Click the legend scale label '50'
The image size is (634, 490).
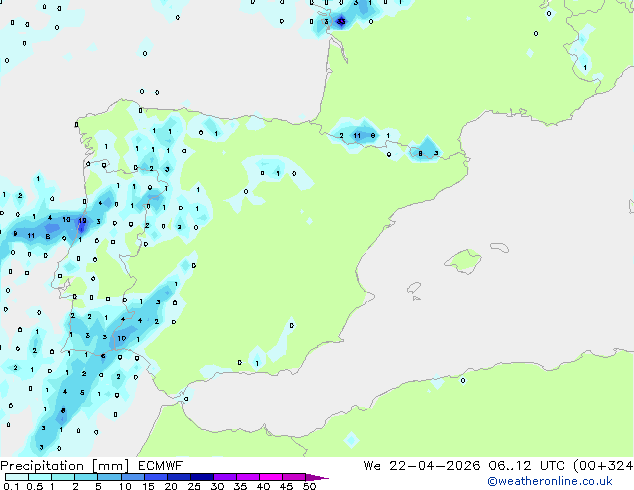(309, 486)
